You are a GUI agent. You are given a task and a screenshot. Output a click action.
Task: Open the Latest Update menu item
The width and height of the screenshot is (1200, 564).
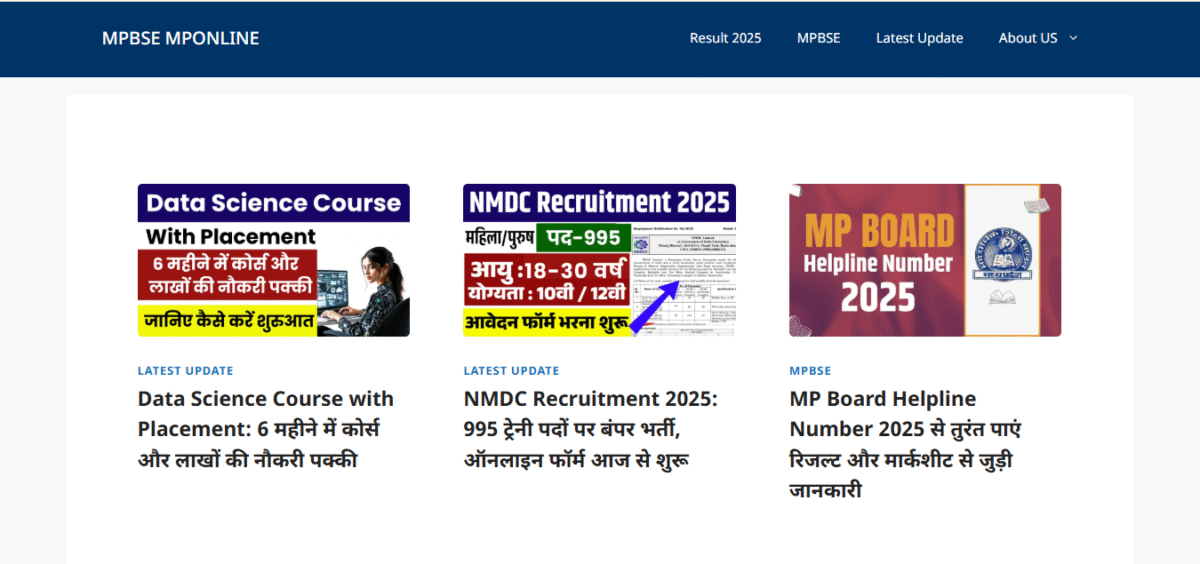(x=919, y=38)
